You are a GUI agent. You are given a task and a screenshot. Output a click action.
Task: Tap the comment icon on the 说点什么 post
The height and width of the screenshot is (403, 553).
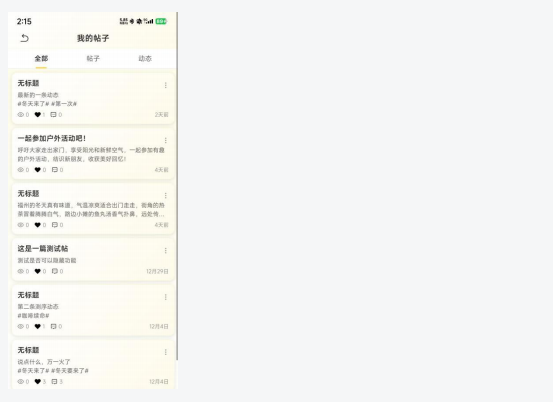[54, 381]
